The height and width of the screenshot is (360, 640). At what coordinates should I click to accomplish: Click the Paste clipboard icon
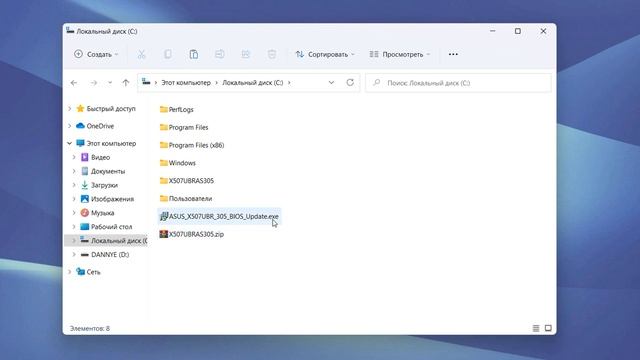[194, 54]
